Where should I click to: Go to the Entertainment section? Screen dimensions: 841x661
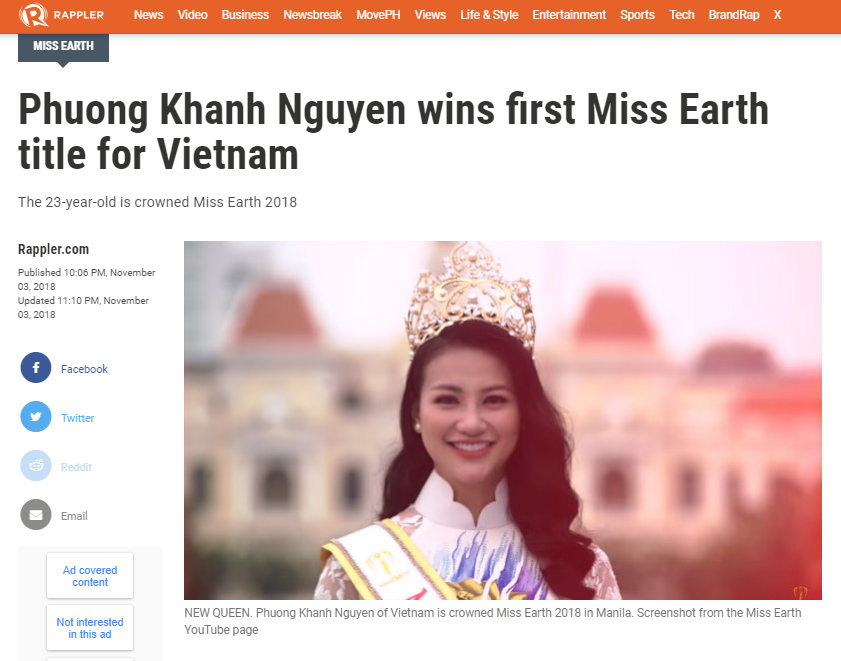pyautogui.click(x=569, y=15)
